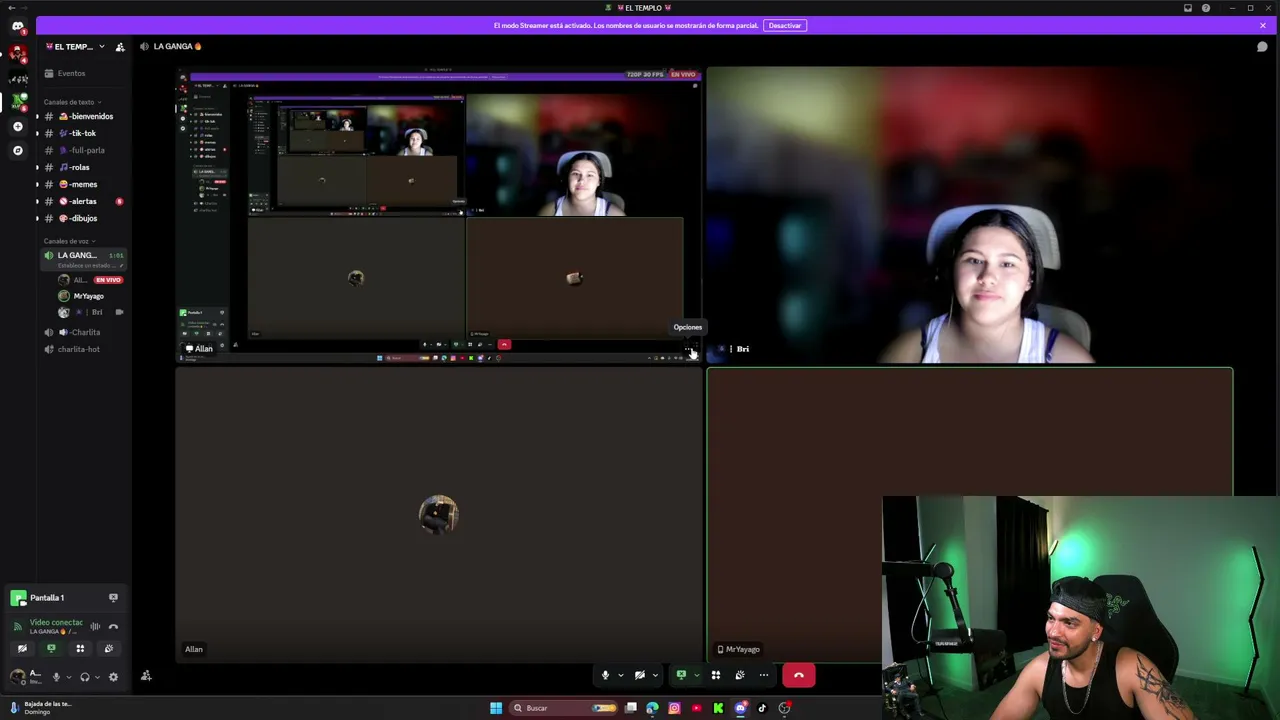Image resolution: width=1280 pixels, height=720 pixels.
Task: Open Microsoft Edge from the taskbar
Action: point(652,708)
